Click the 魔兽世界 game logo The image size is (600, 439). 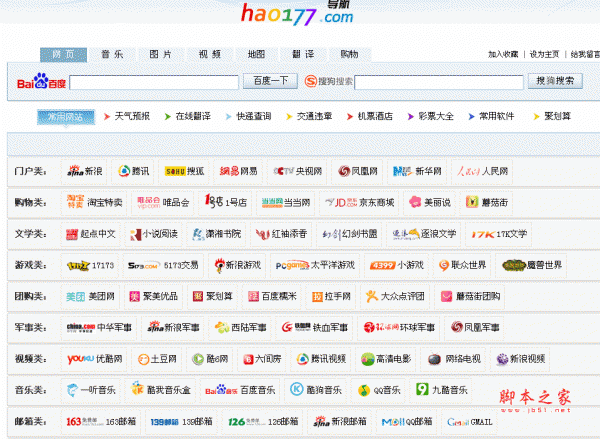514,265
